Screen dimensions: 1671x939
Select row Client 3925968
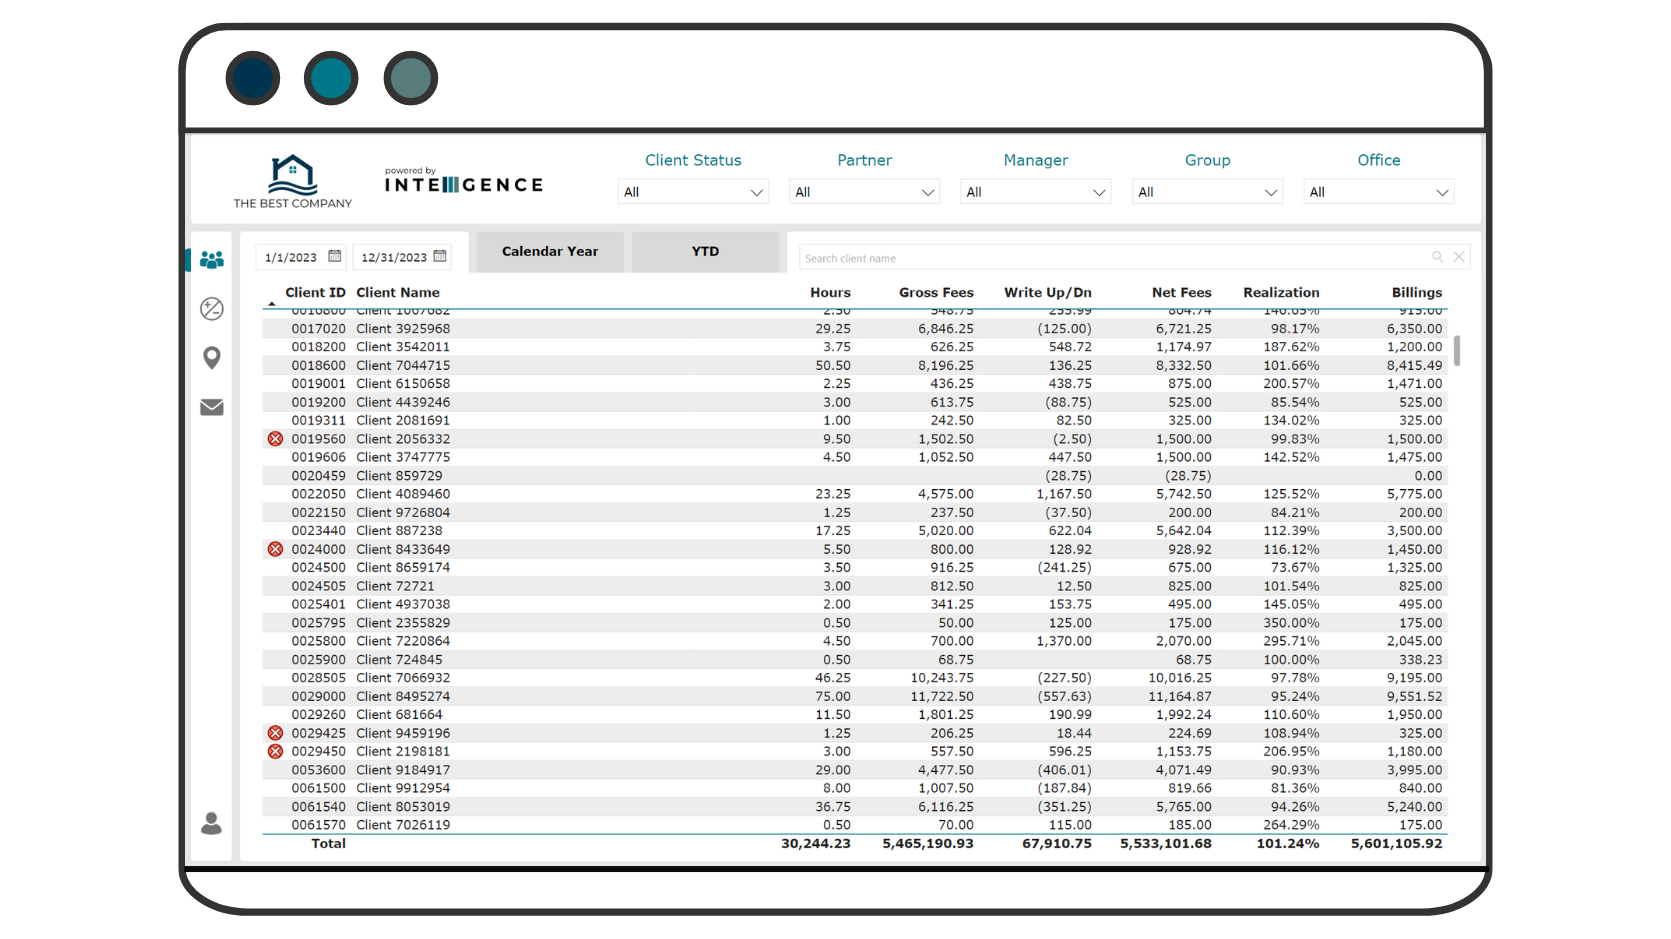coord(855,329)
